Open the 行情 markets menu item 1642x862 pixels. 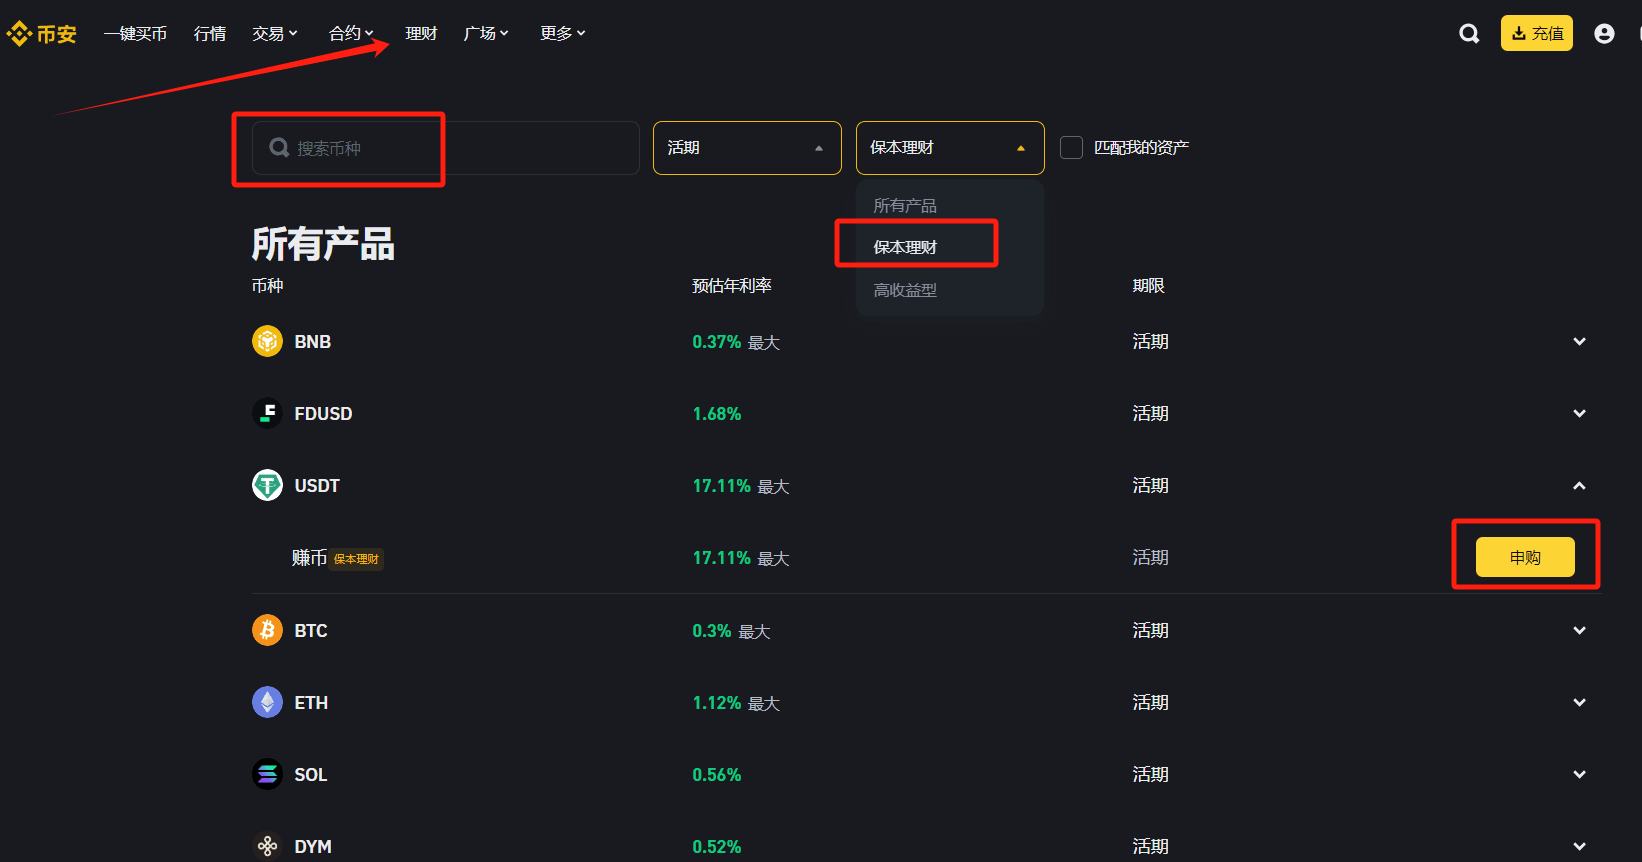click(x=210, y=34)
